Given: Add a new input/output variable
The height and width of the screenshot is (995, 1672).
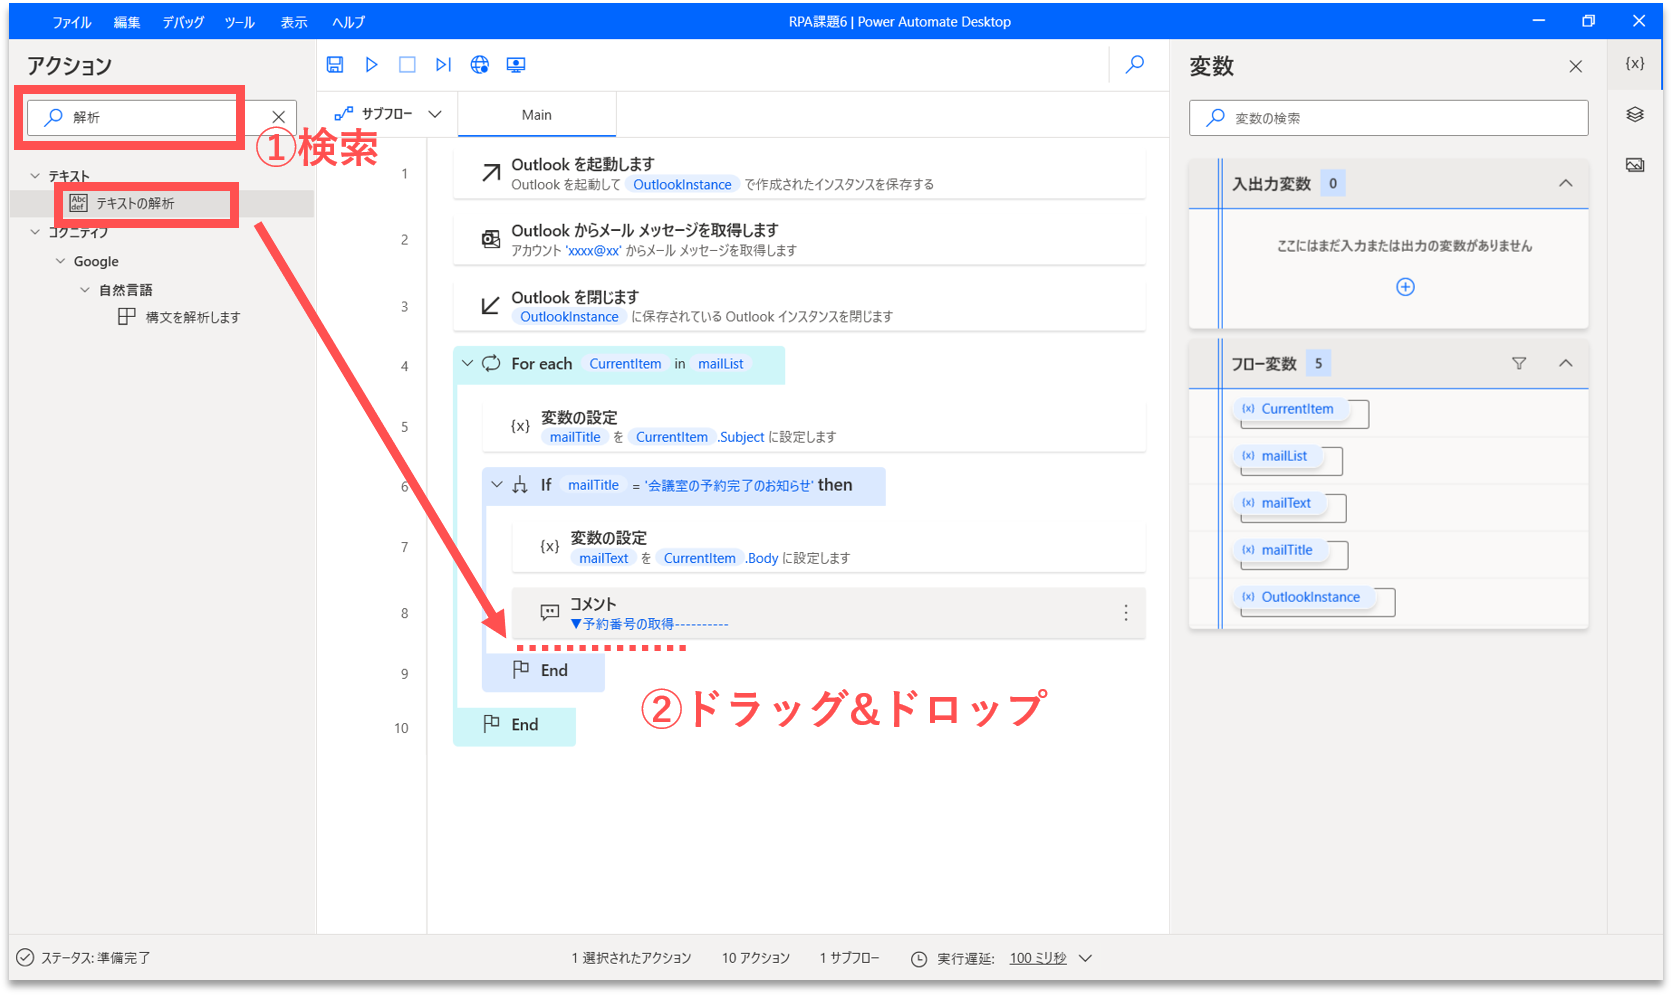Looking at the screenshot, I should point(1405,287).
